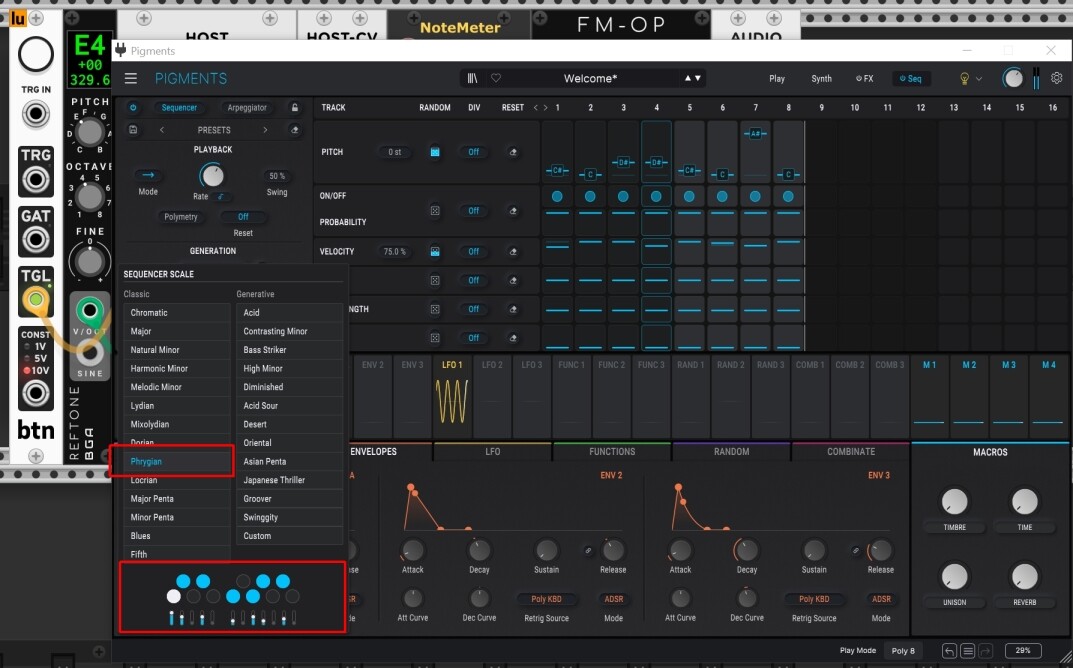The width and height of the screenshot is (1073, 668).
Task: Select Major scale in Classic list
Action: [x=177, y=331]
